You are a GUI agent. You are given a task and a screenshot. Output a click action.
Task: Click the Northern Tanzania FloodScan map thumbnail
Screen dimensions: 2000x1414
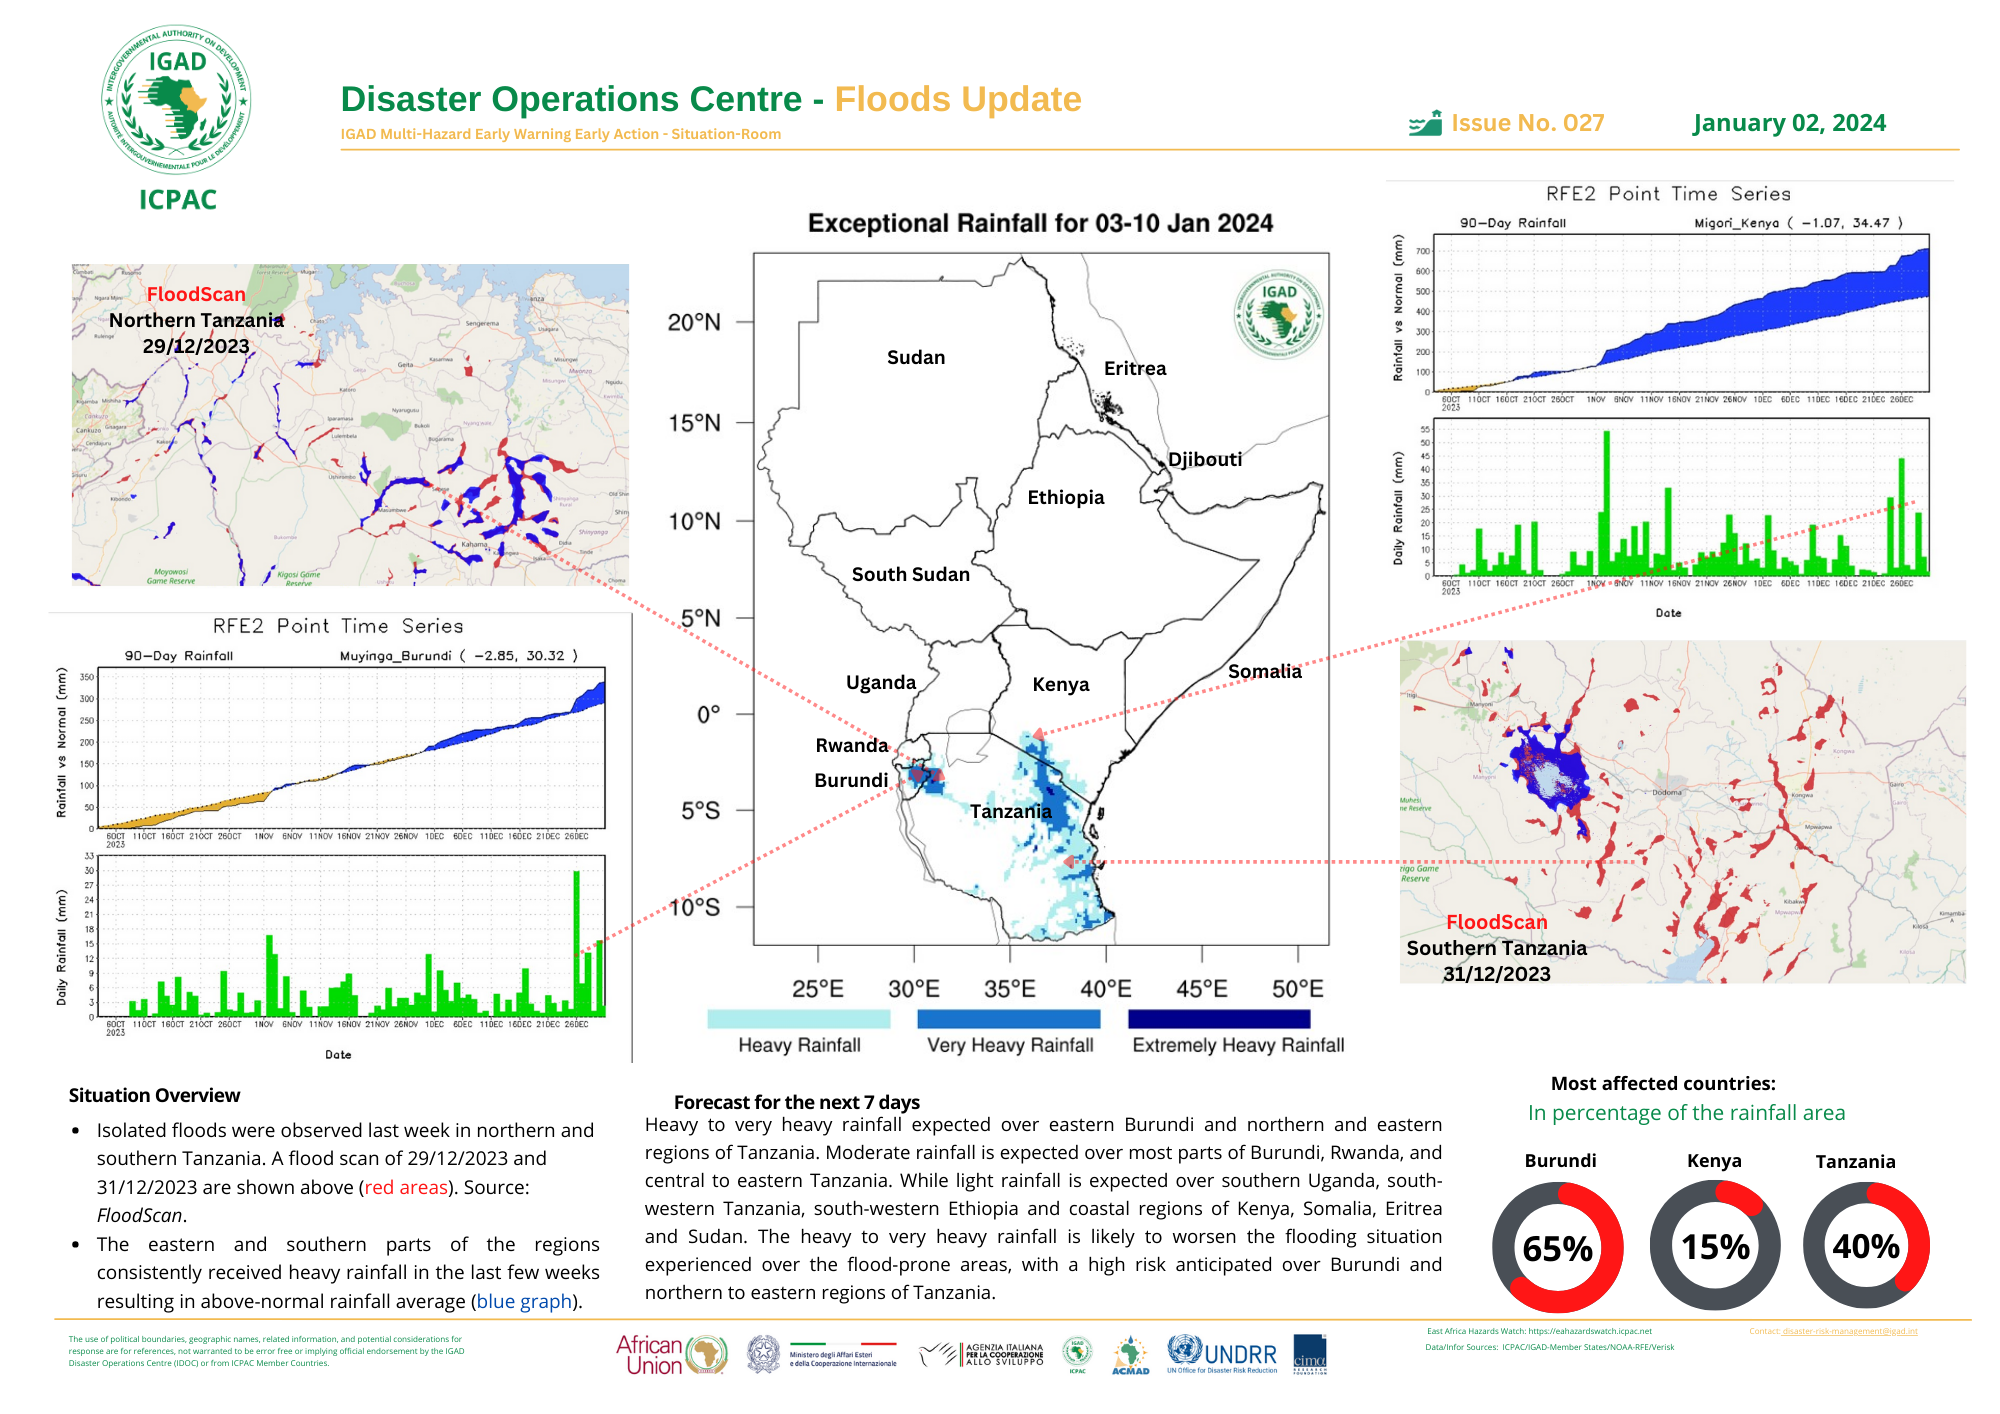tap(350, 425)
